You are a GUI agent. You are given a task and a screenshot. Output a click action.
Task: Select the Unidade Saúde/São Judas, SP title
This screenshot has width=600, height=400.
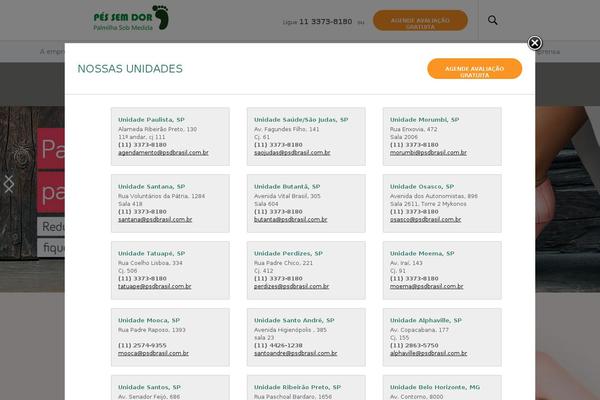pyautogui.click(x=301, y=120)
